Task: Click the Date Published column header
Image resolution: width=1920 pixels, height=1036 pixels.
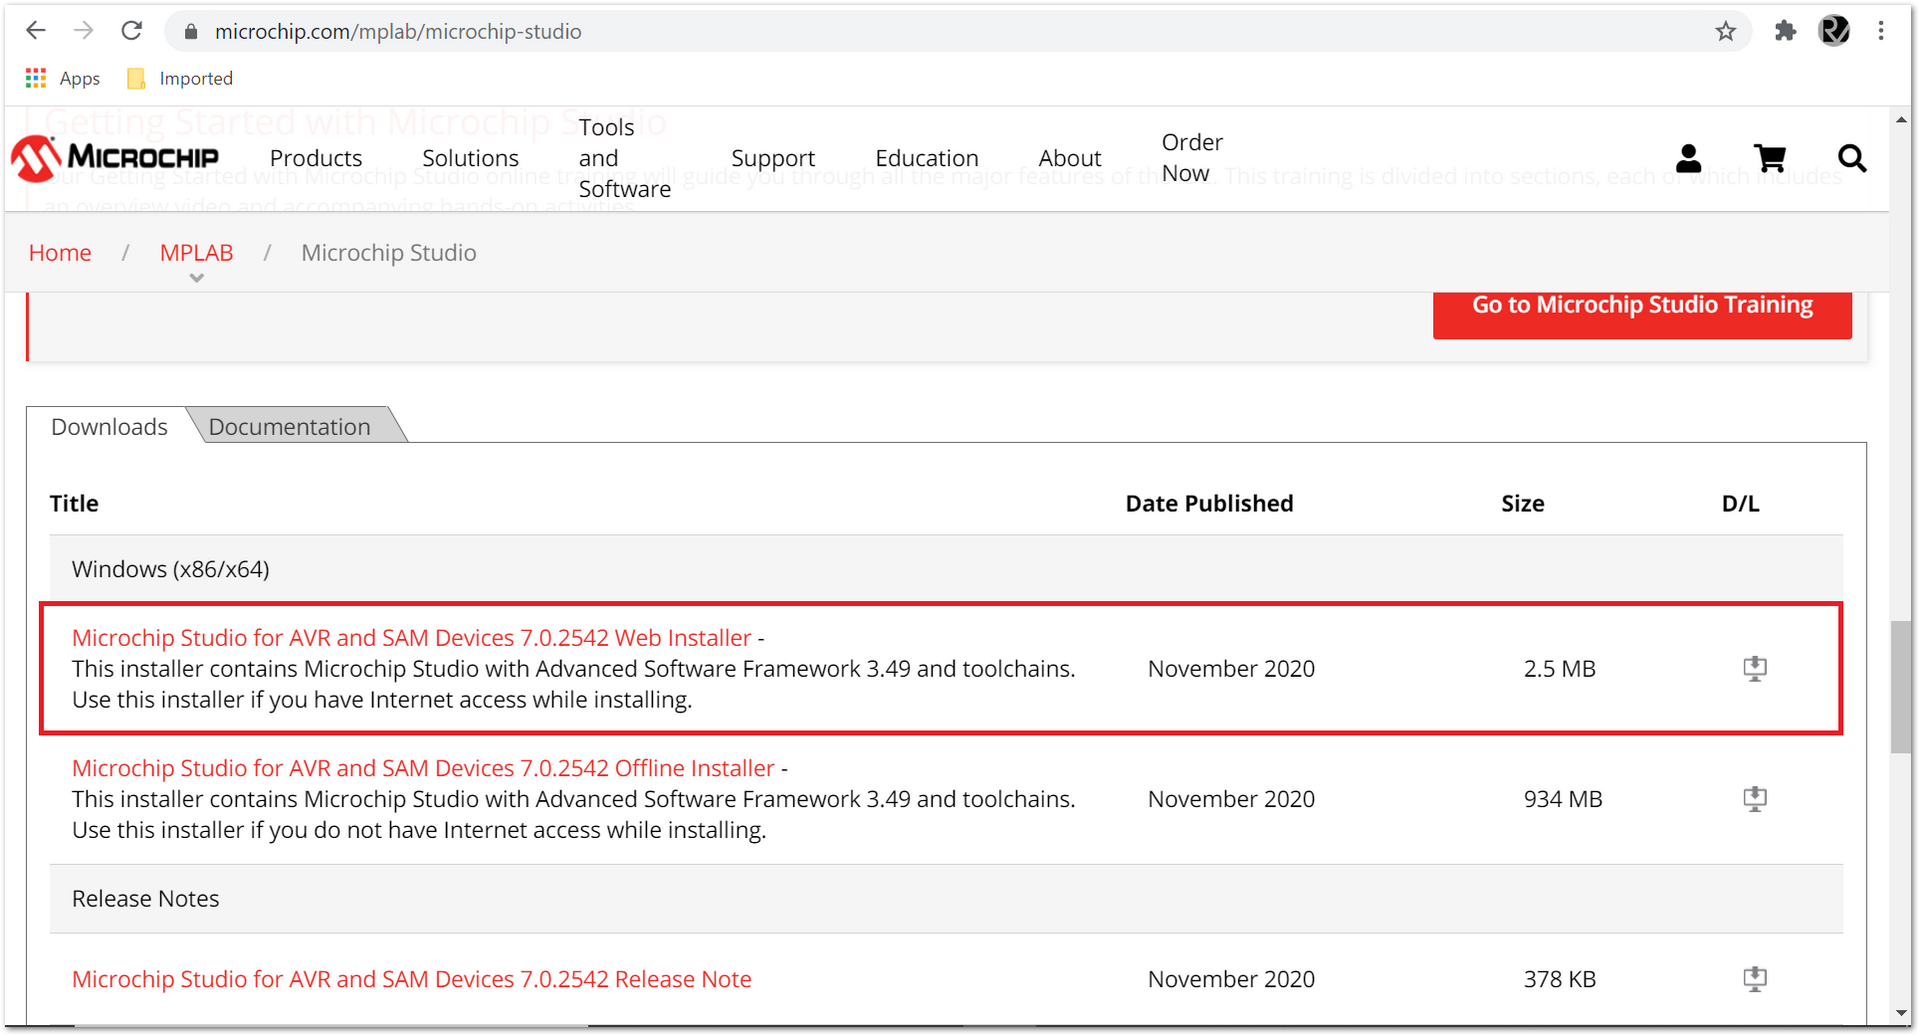Action: [x=1209, y=503]
